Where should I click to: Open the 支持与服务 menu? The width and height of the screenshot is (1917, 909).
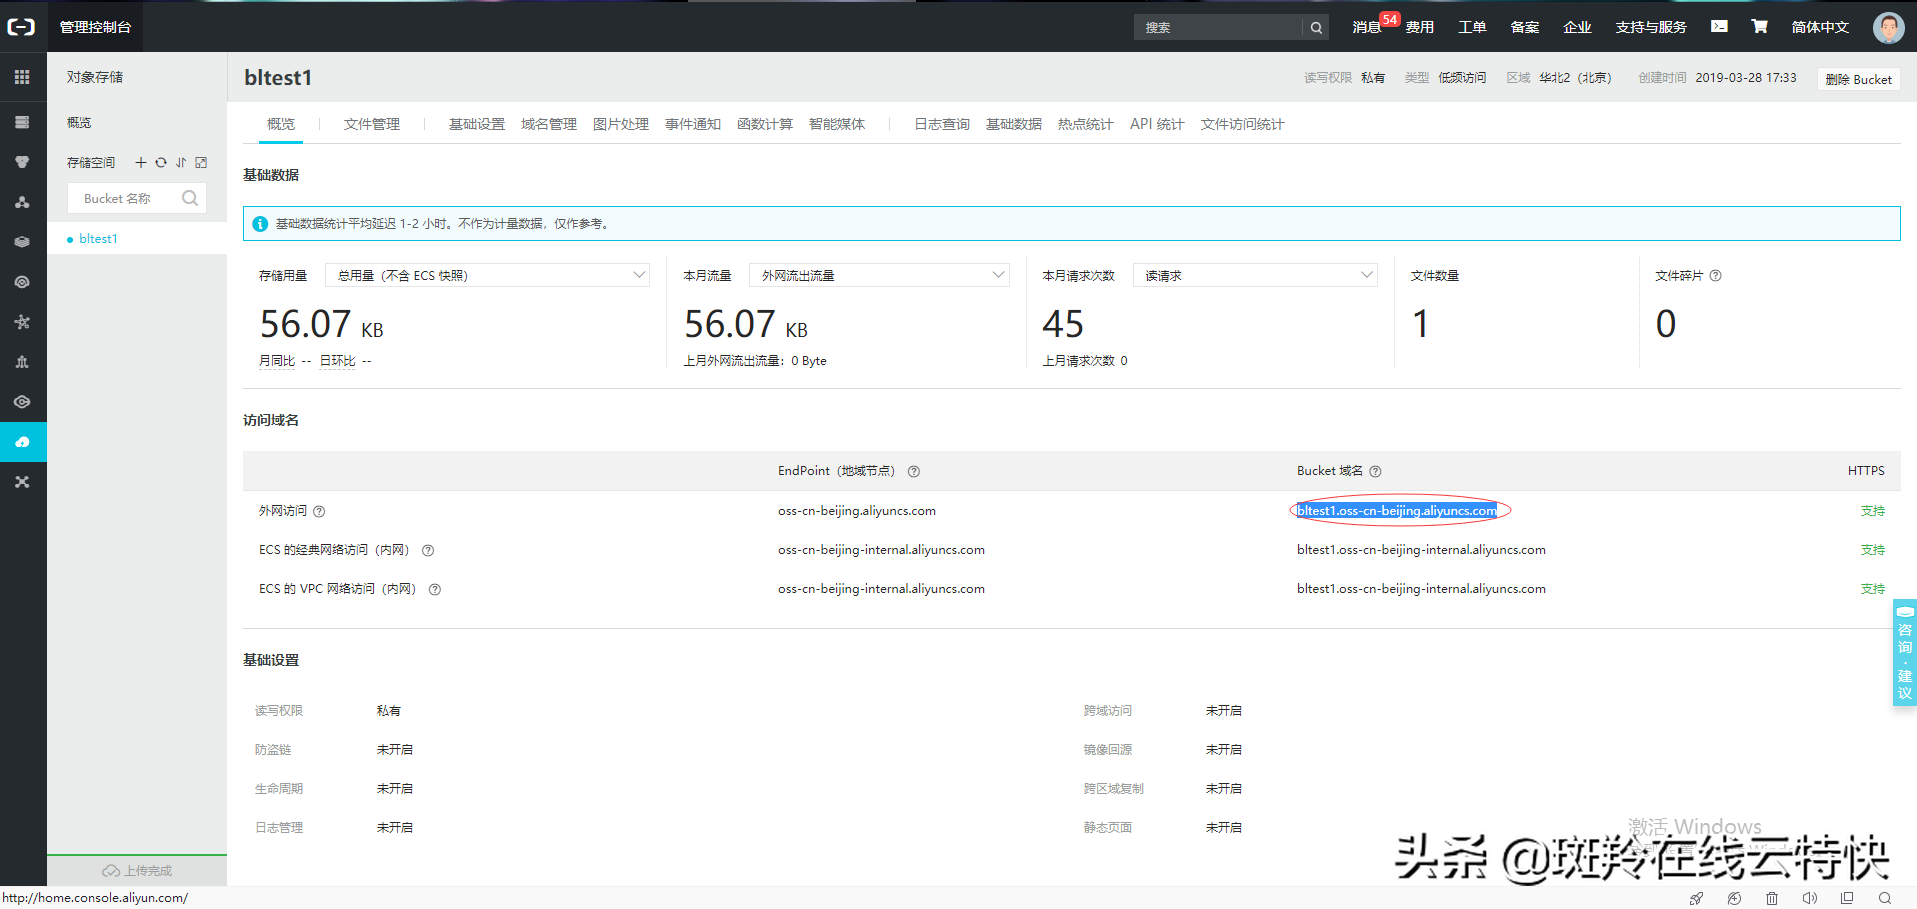[x=1651, y=27]
